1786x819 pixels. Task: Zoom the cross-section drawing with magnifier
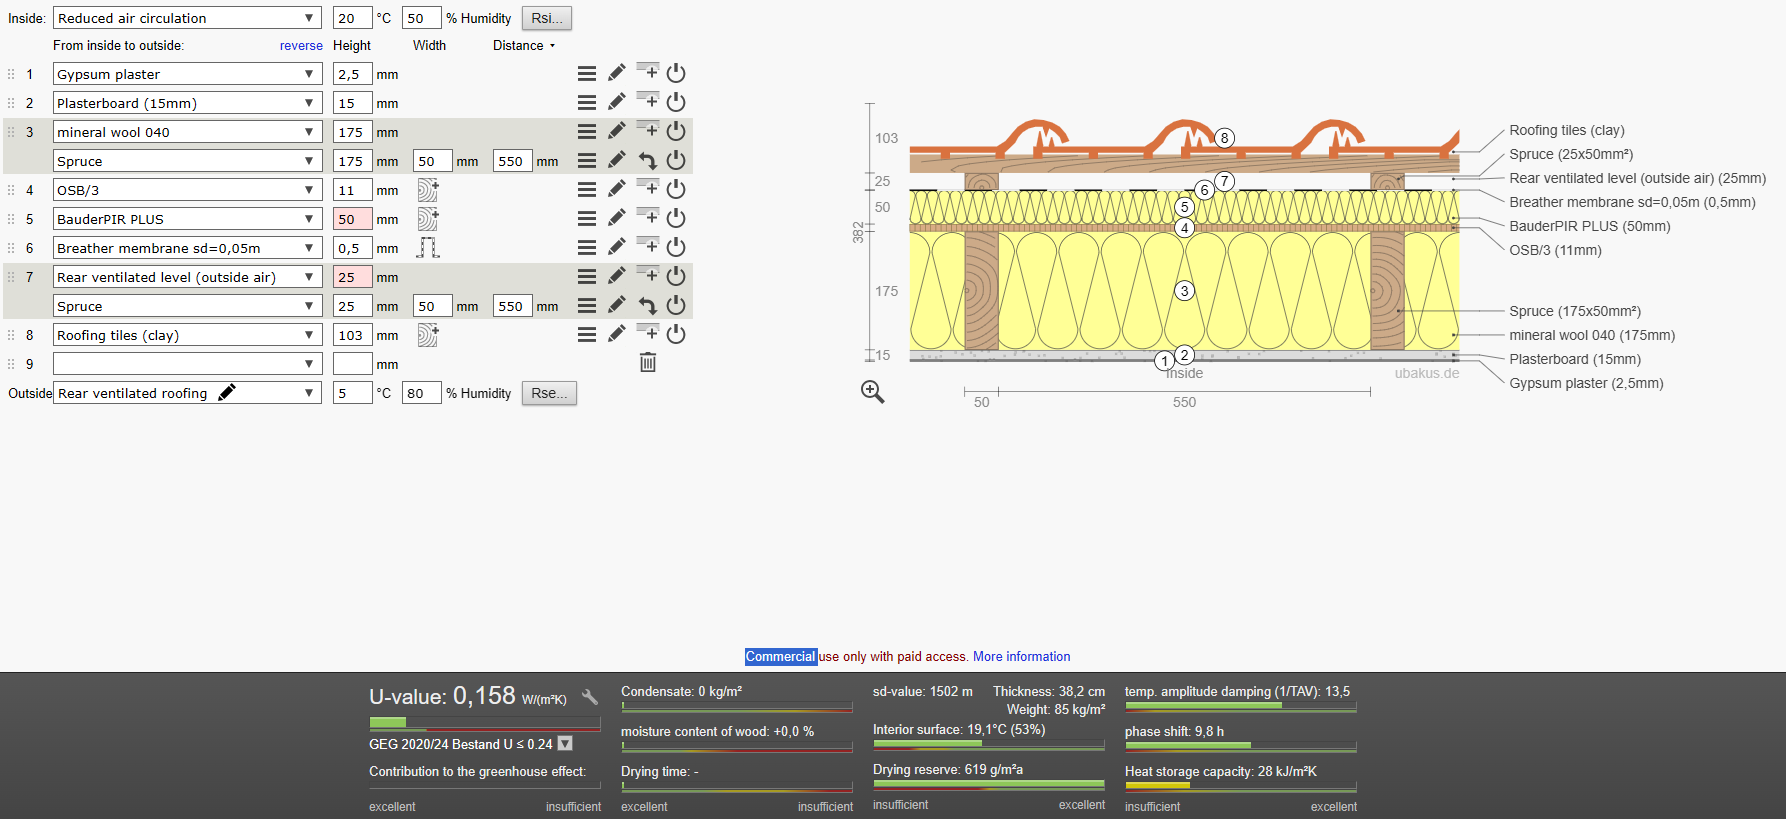click(873, 392)
